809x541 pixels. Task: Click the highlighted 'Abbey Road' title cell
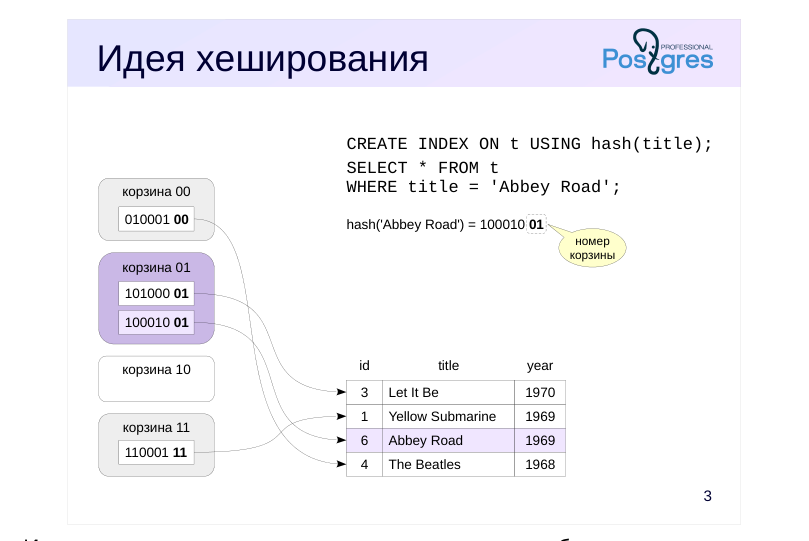[x=448, y=440]
